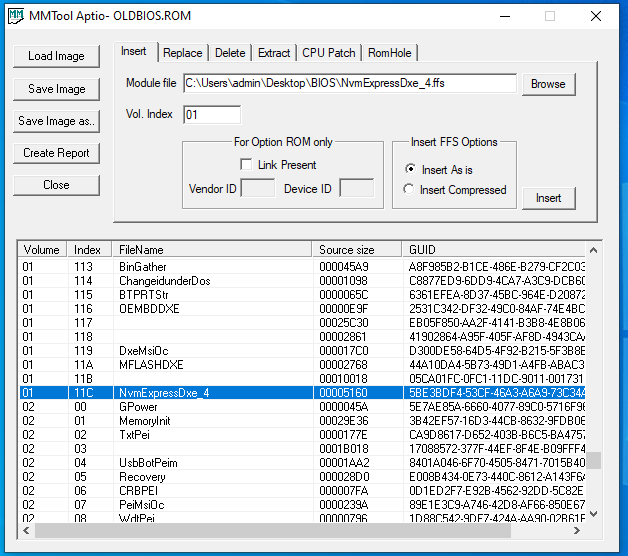Select the MFLASHDXE row
628x556 pixels.
[x=302, y=365]
